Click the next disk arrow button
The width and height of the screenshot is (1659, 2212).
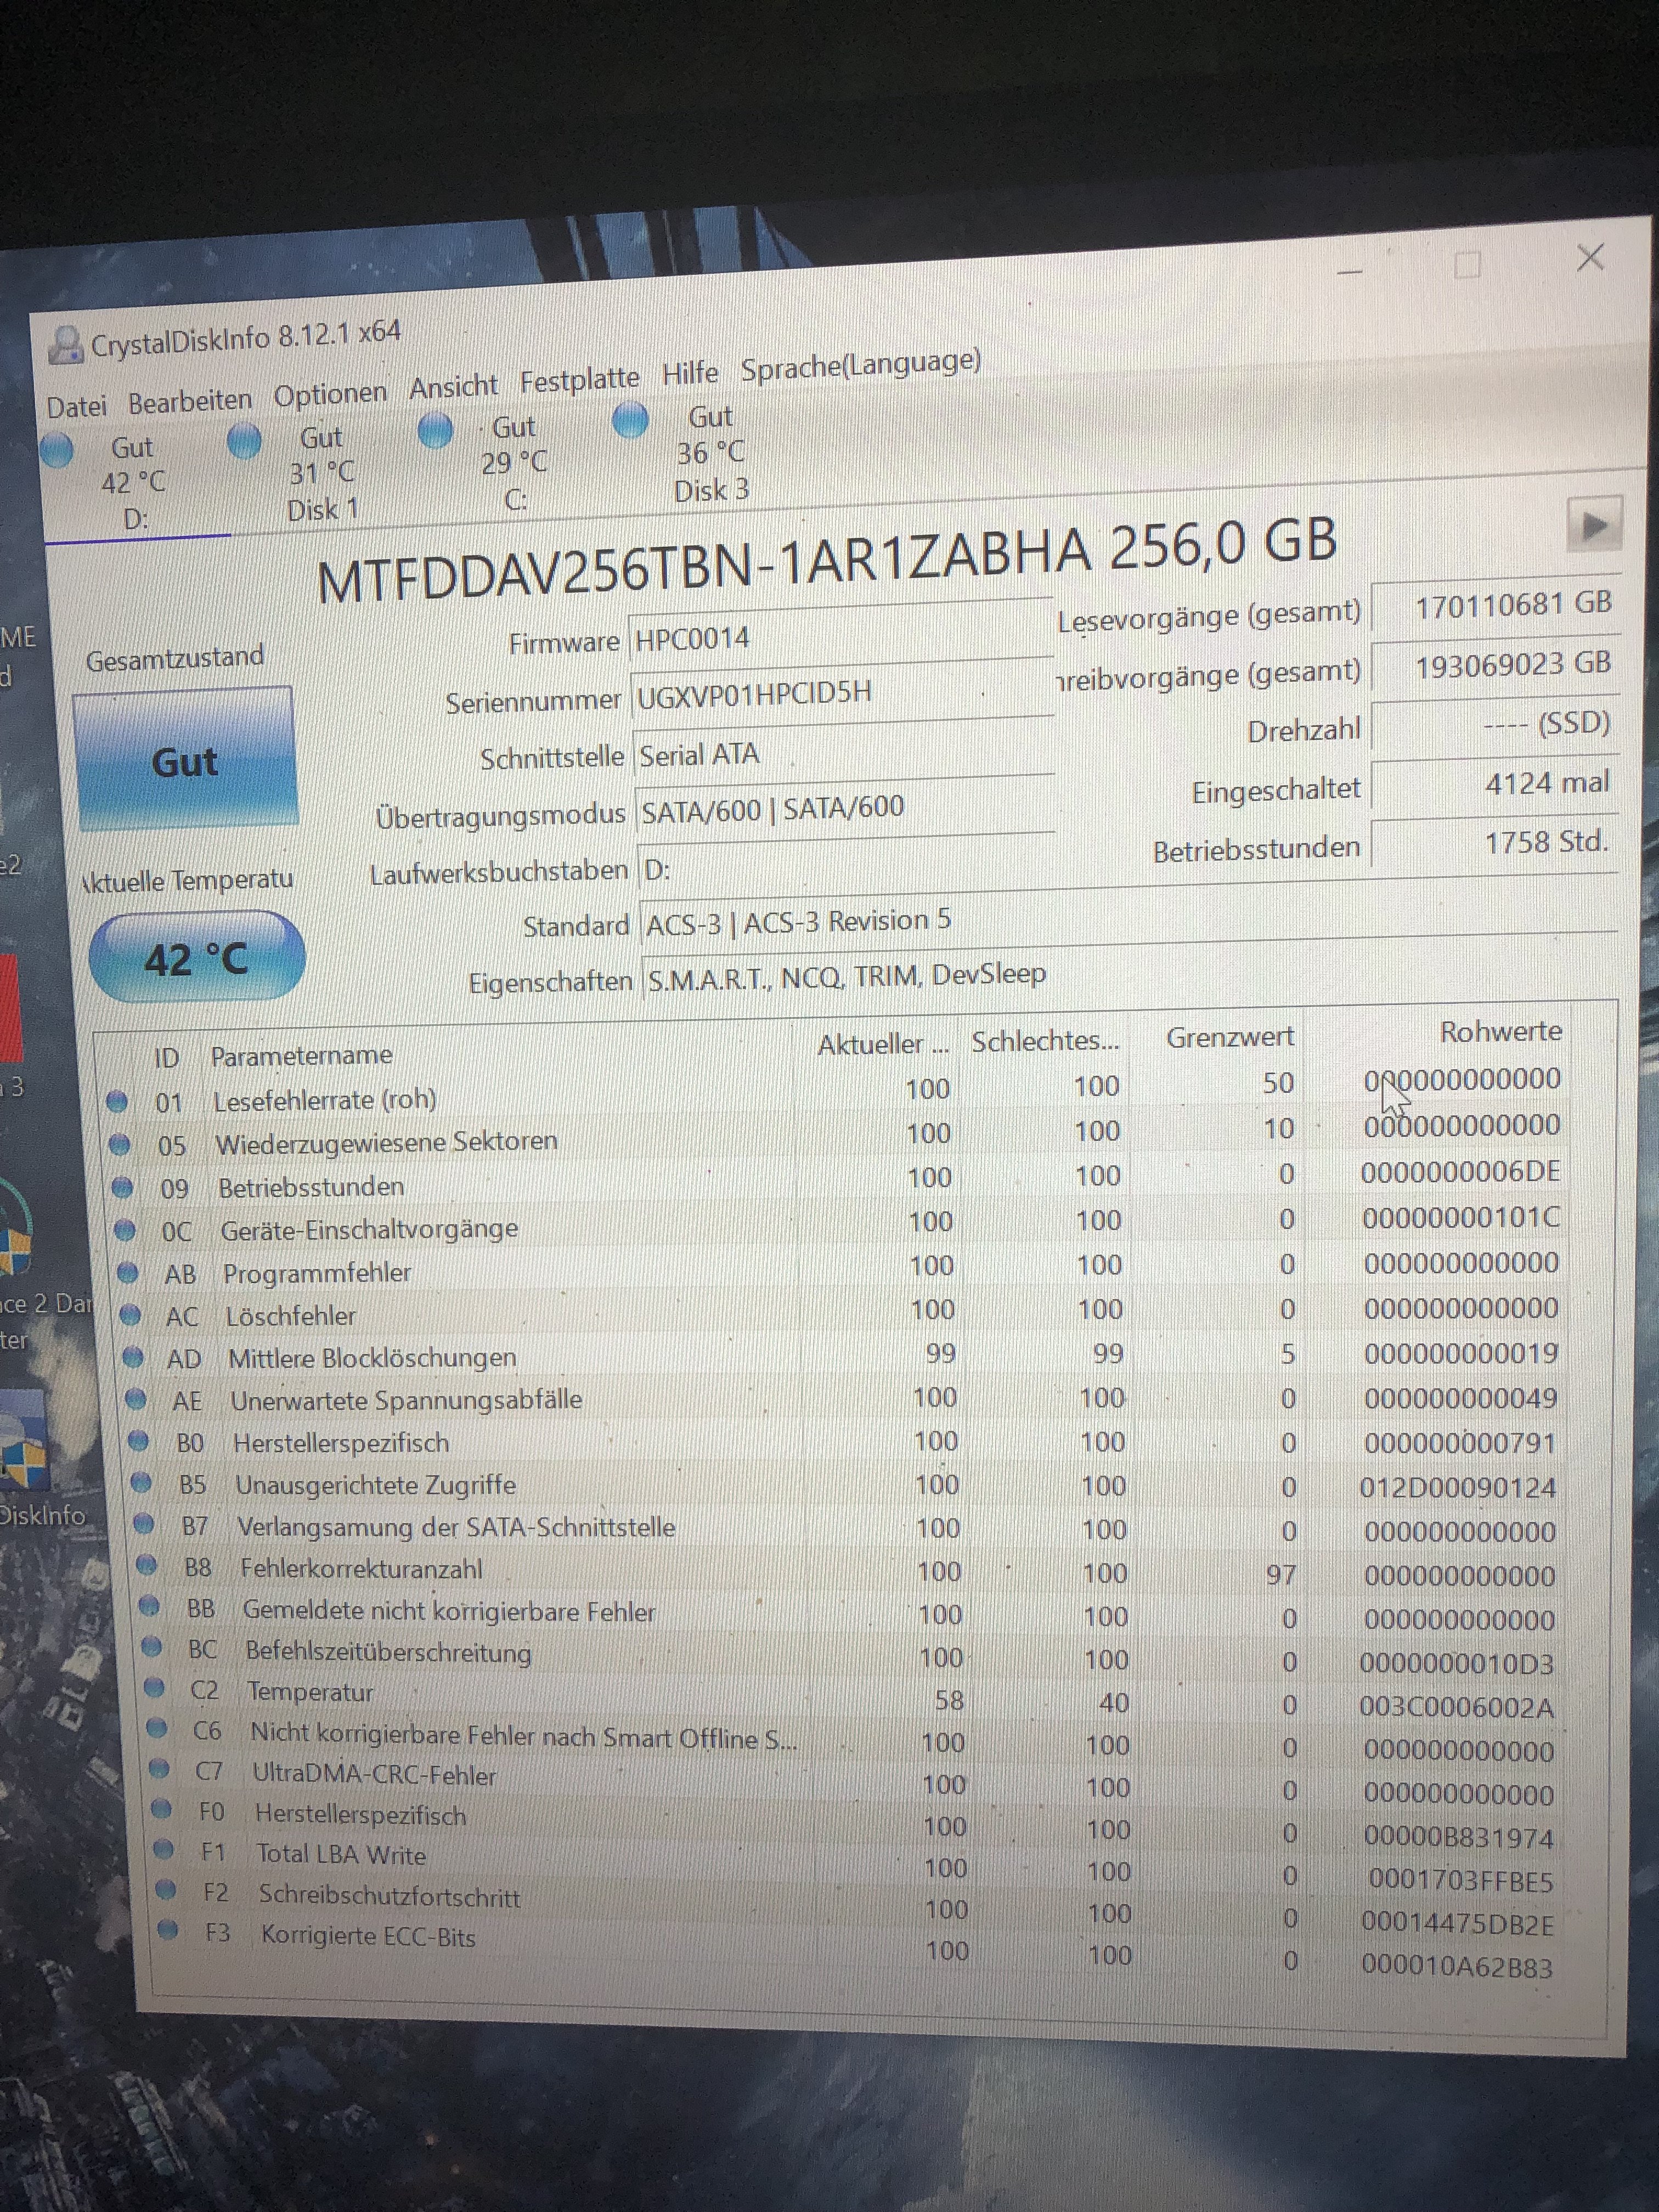pyautogui.click(x=1594, y=524)
